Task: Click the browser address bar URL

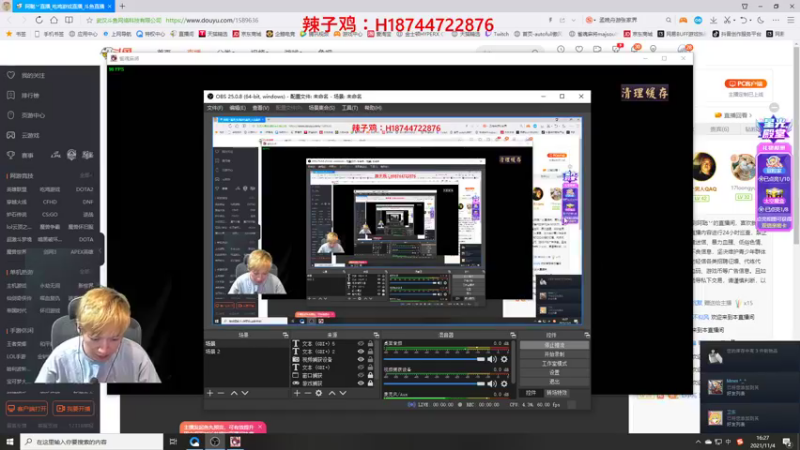Action: pos(212,20)
